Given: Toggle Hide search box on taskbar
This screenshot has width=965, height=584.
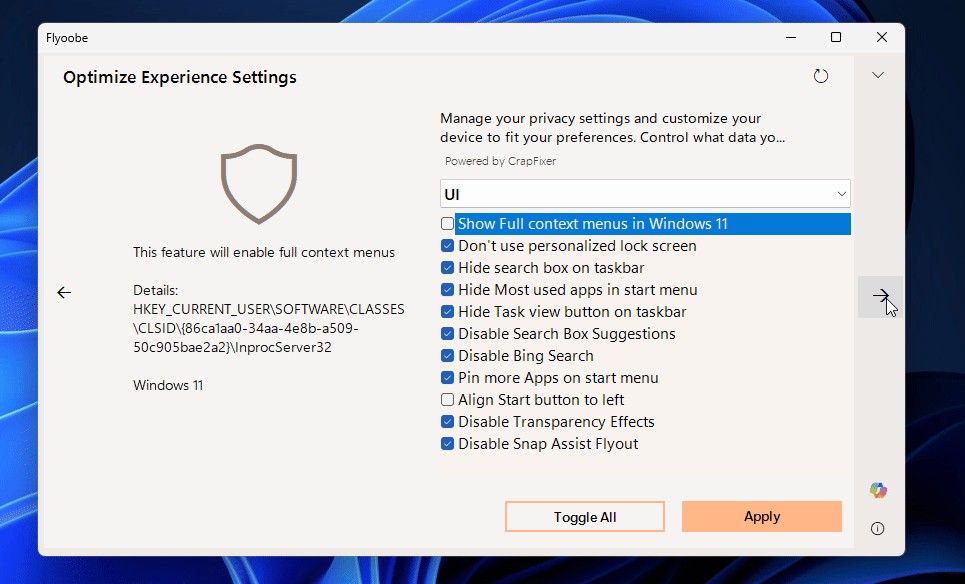Looking at the screenshot, I should 448,268.
